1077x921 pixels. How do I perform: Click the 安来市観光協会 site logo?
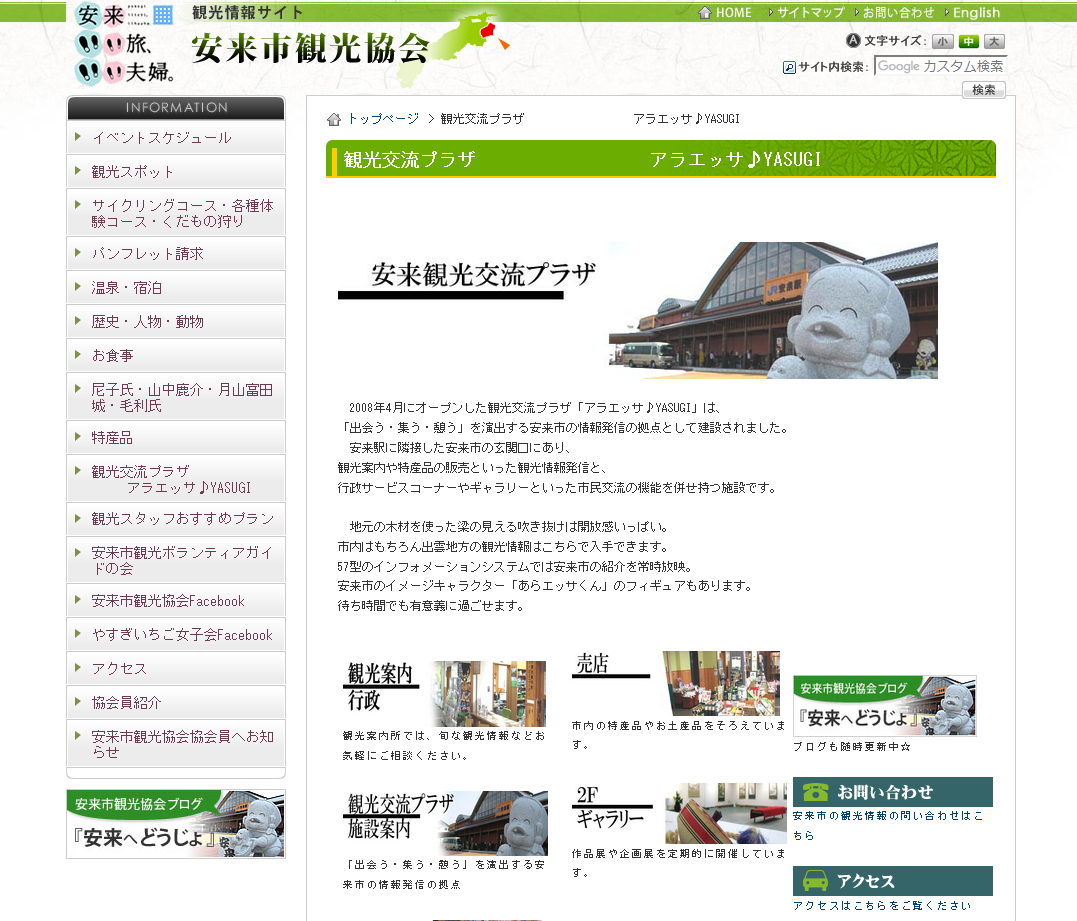click(x=310, y=48)
